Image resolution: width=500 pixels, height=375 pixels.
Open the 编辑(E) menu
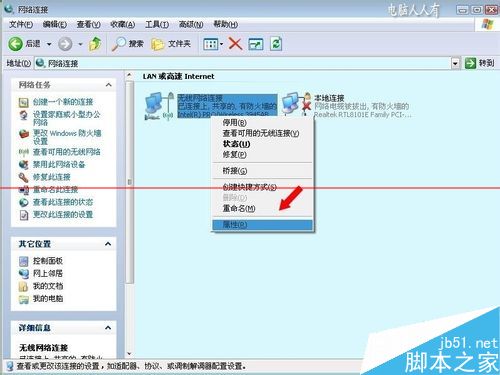pos(55,24)
